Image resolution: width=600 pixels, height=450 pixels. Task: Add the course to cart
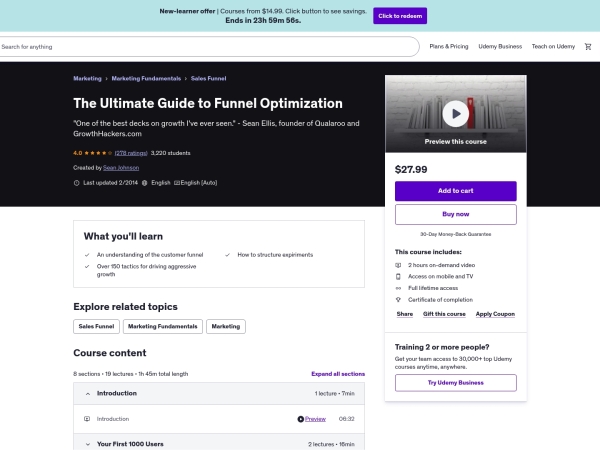(x=455, y=191)
